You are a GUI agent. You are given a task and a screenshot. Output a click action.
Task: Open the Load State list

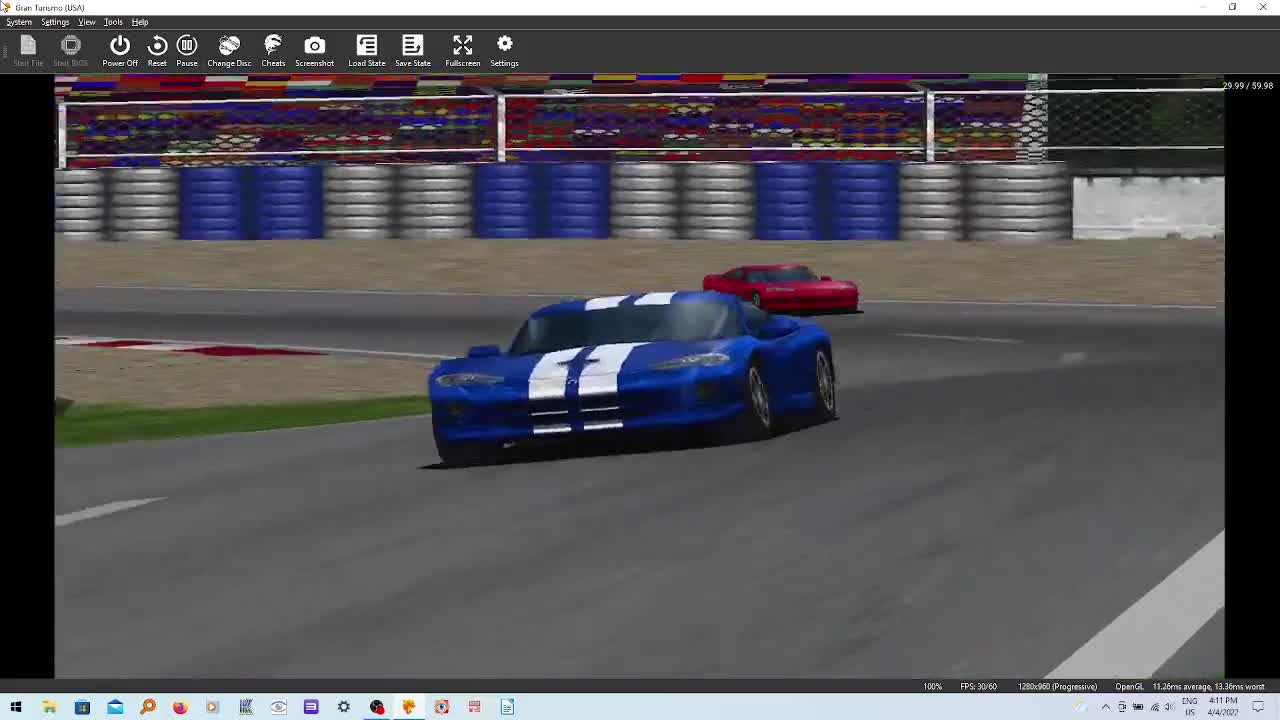coord(367,51)
